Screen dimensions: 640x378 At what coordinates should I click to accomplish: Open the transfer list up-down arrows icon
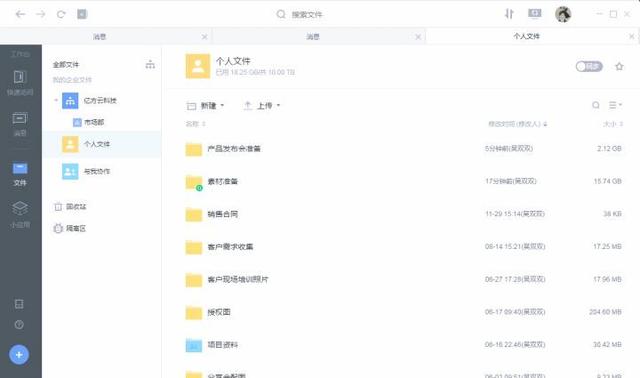(x=509, y=14)
